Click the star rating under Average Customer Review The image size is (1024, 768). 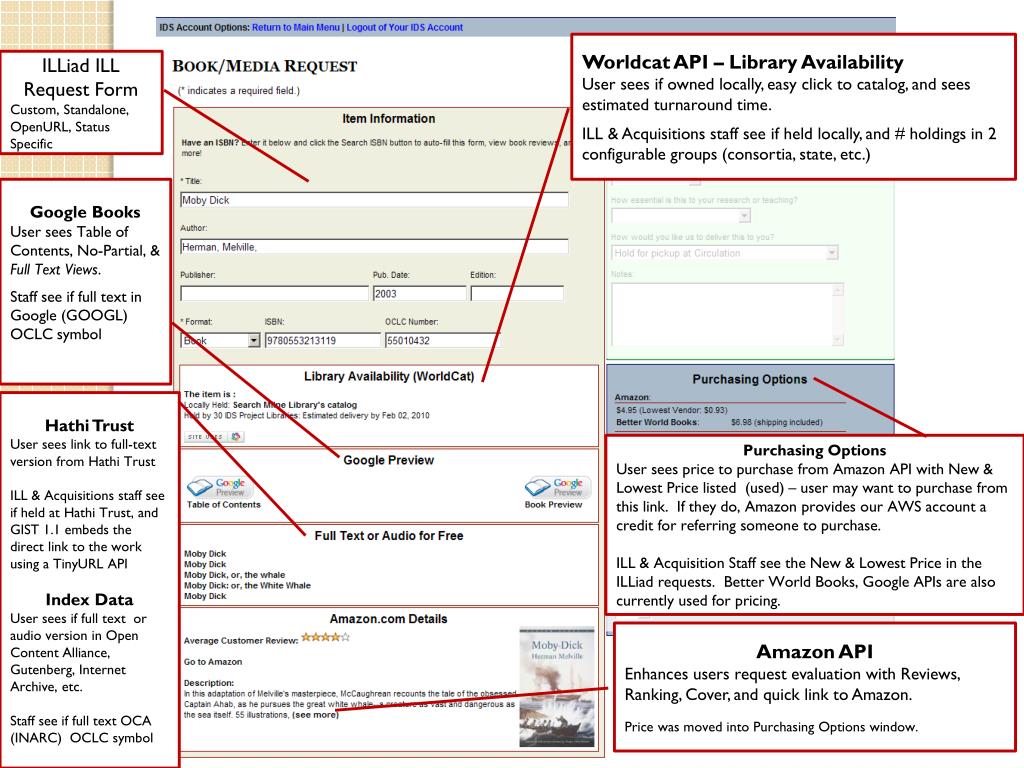coord(325,637)
